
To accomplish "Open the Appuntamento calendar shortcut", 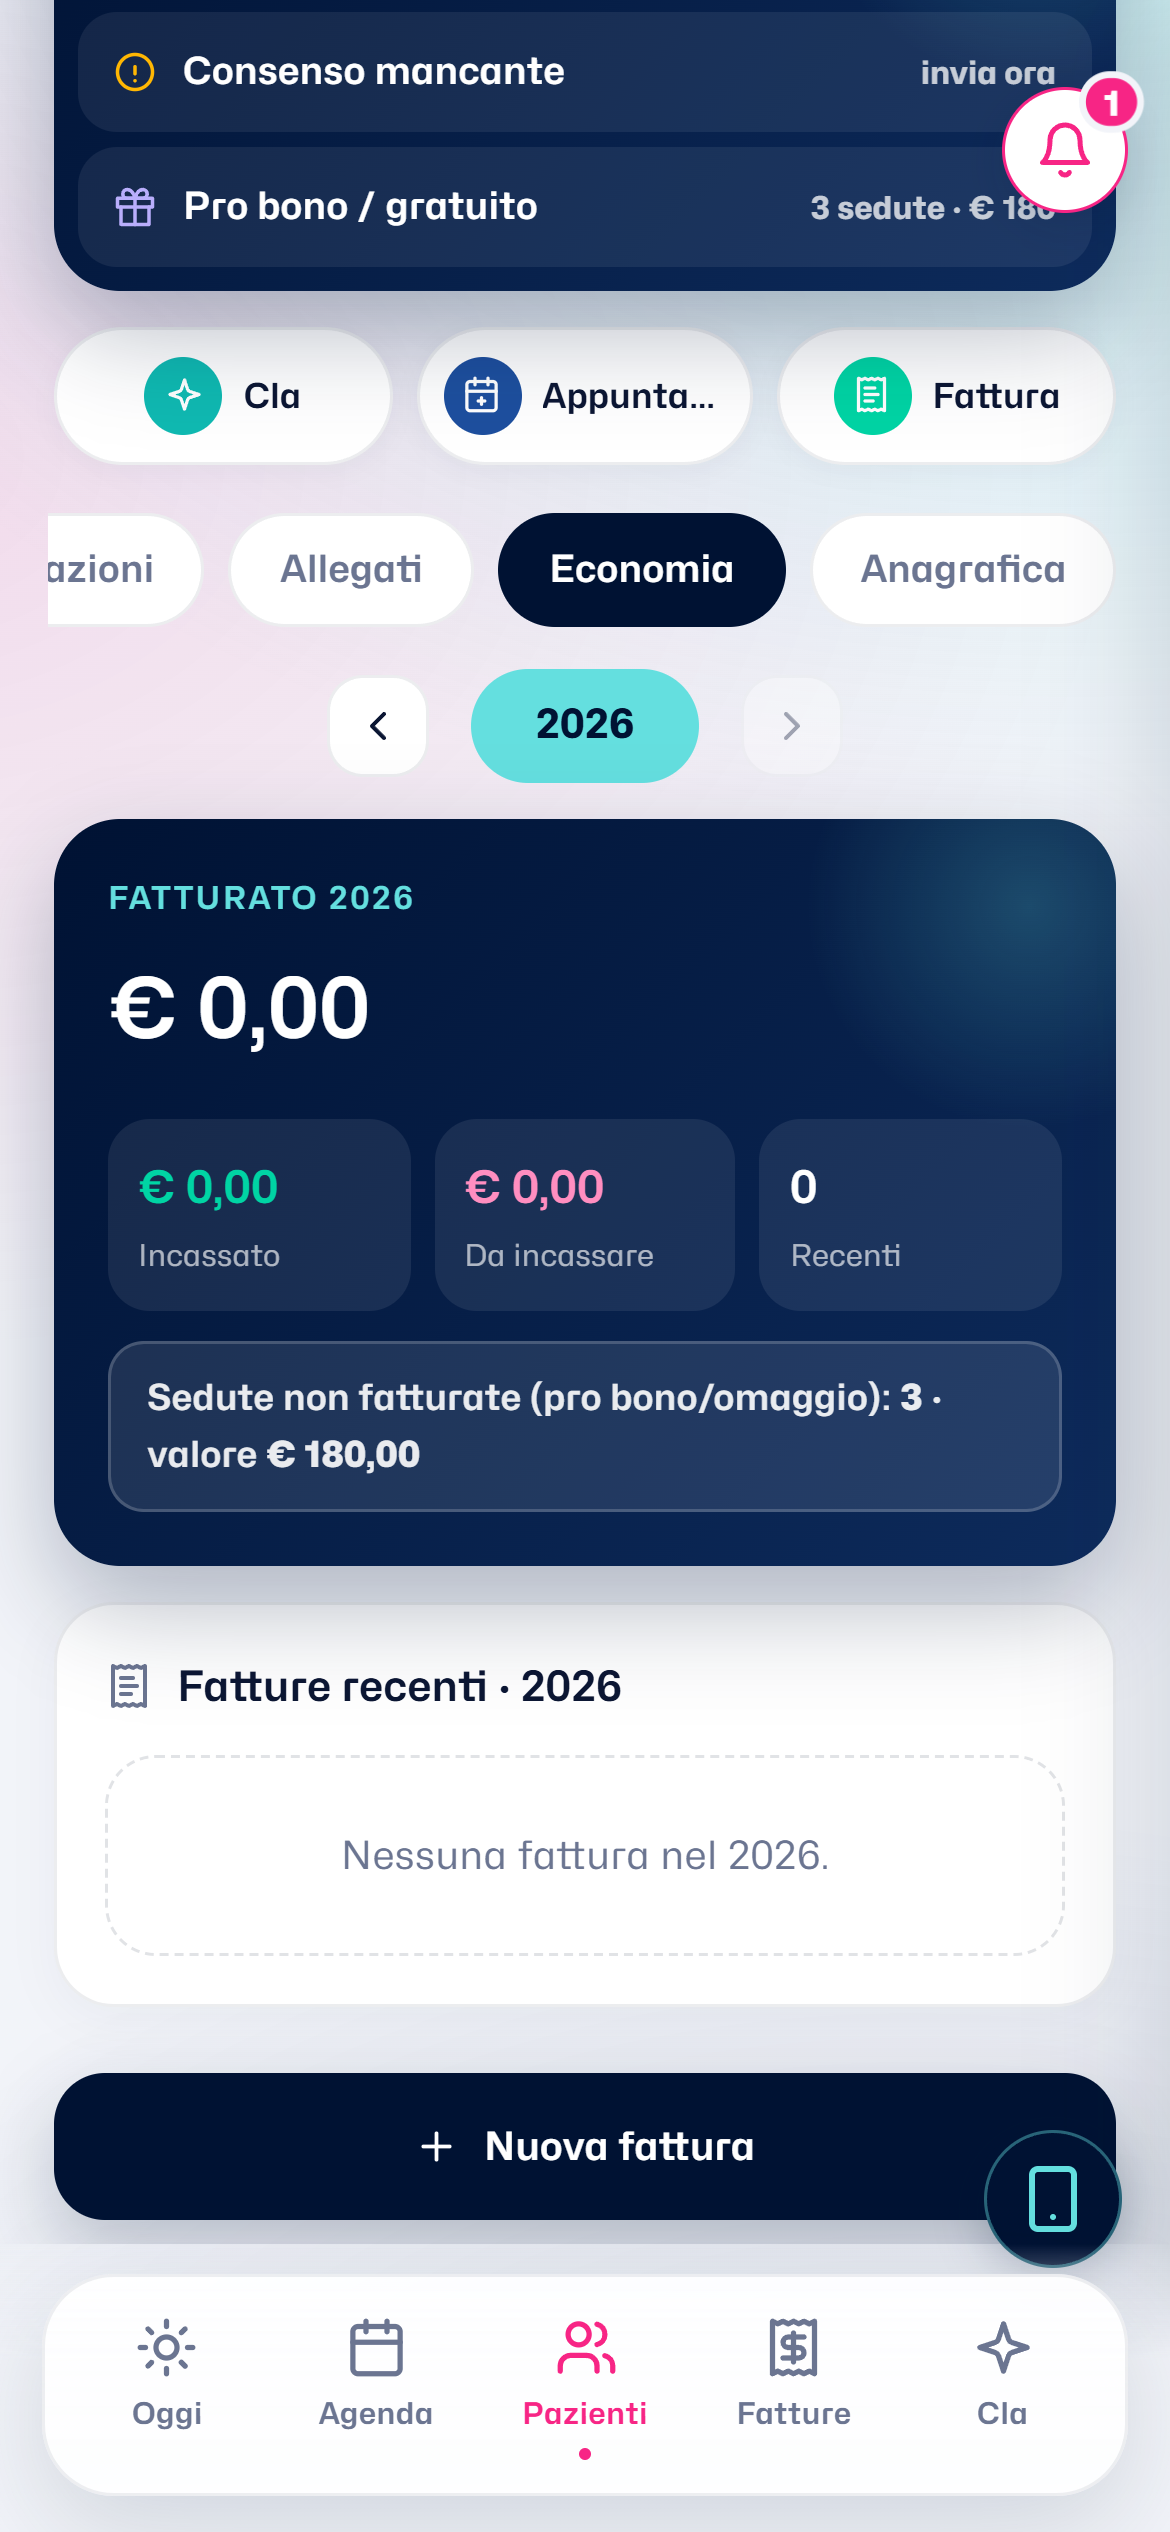I will pyautogui.click(x=585, y=396).
